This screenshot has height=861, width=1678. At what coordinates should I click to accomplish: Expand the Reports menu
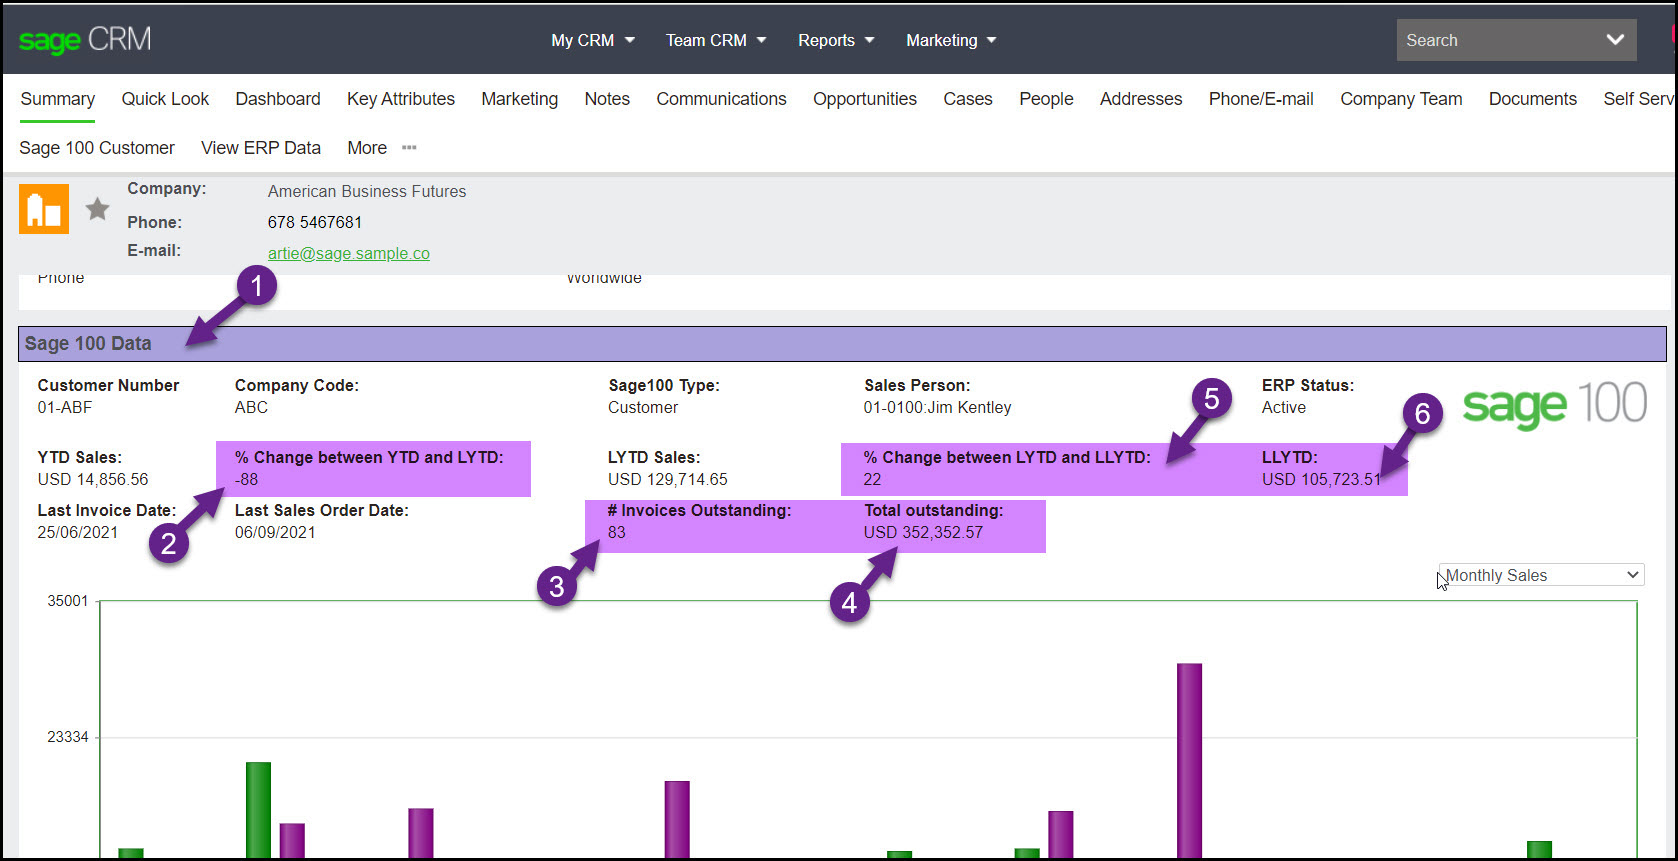pyautogui.click(x=836, y=40)
